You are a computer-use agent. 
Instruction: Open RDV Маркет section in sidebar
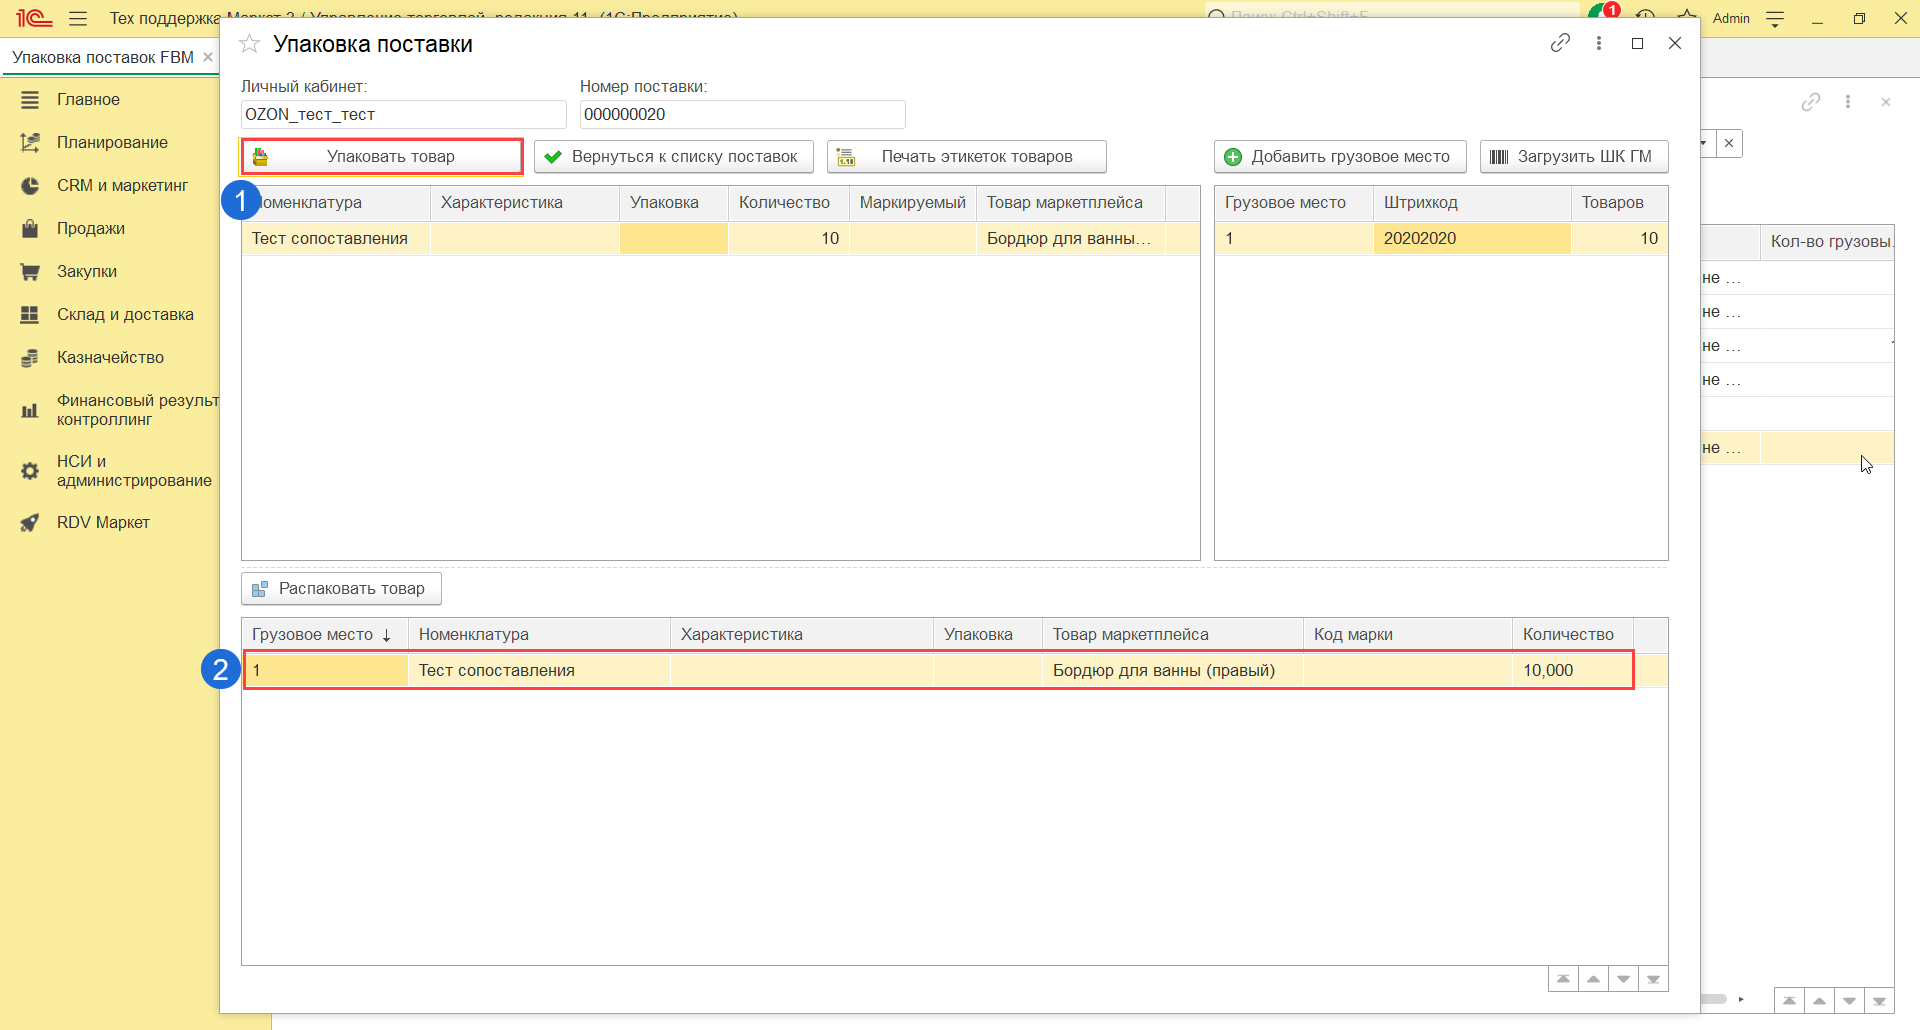(x=103, y=522)
